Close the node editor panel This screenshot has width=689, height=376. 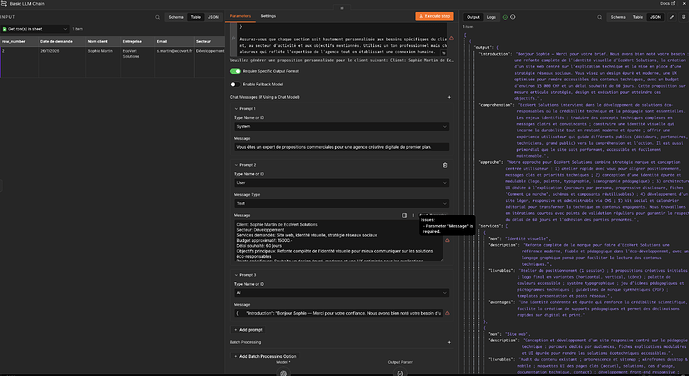[684, 4]
